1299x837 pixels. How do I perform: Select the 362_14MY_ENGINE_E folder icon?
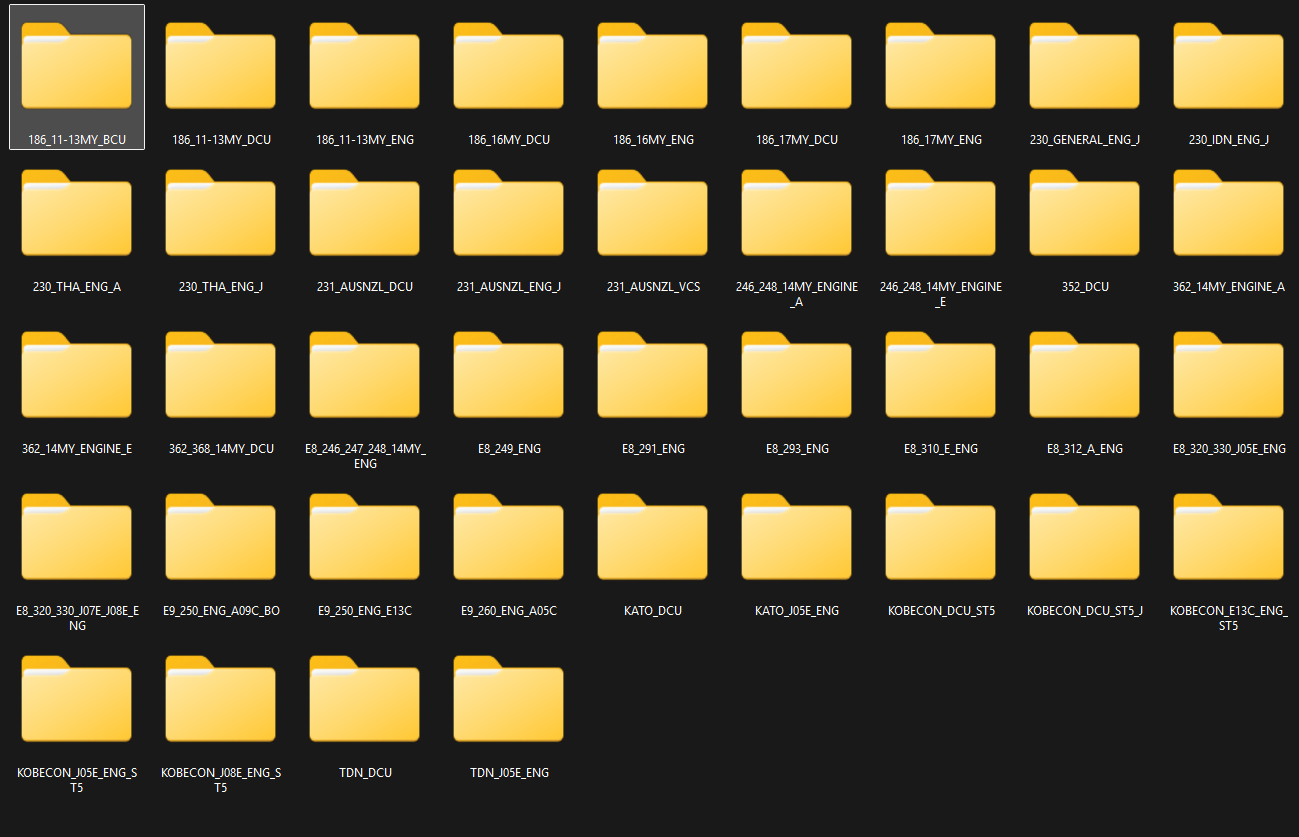tap(76, 374)
